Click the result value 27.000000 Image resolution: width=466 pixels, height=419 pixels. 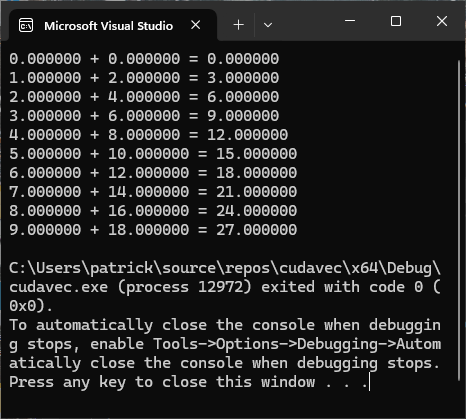(x=257, y=230)
